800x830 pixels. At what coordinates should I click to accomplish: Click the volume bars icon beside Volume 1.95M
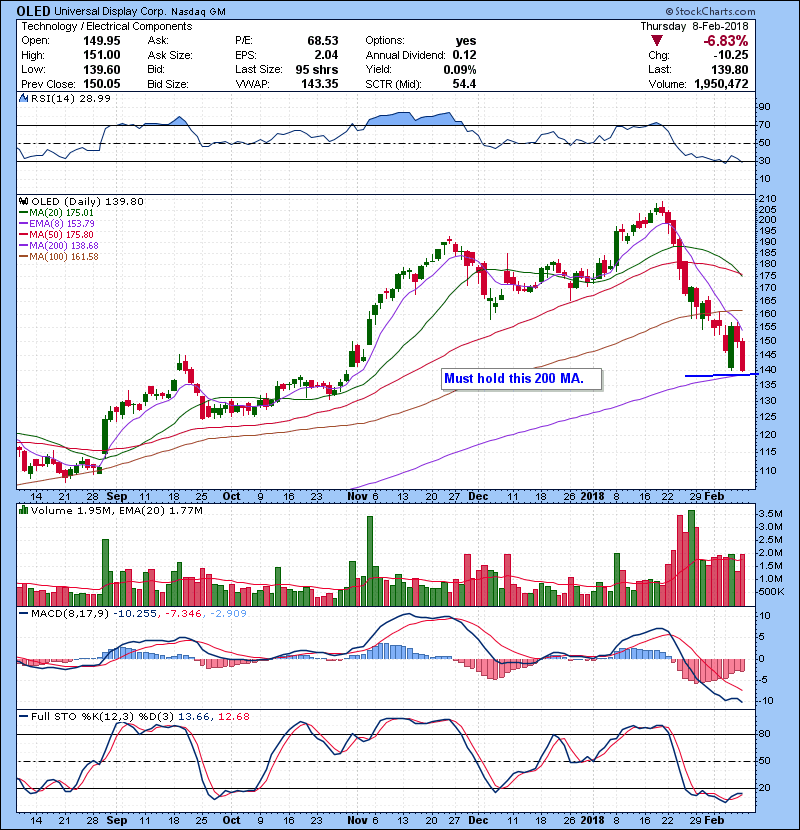click(x=23, y=510)
